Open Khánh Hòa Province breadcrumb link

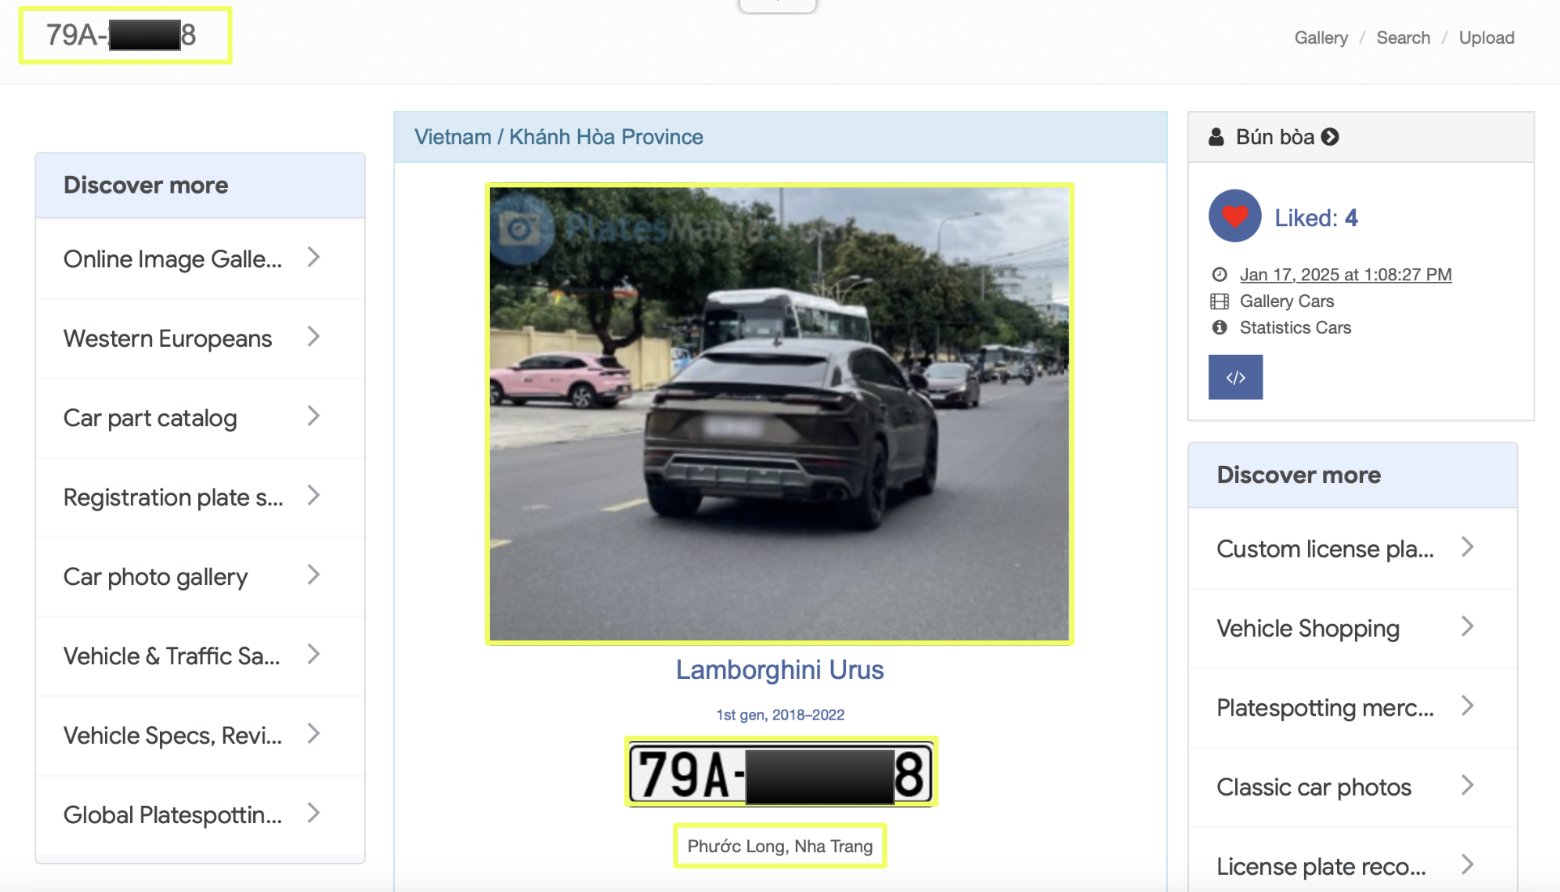pos(606,137)
